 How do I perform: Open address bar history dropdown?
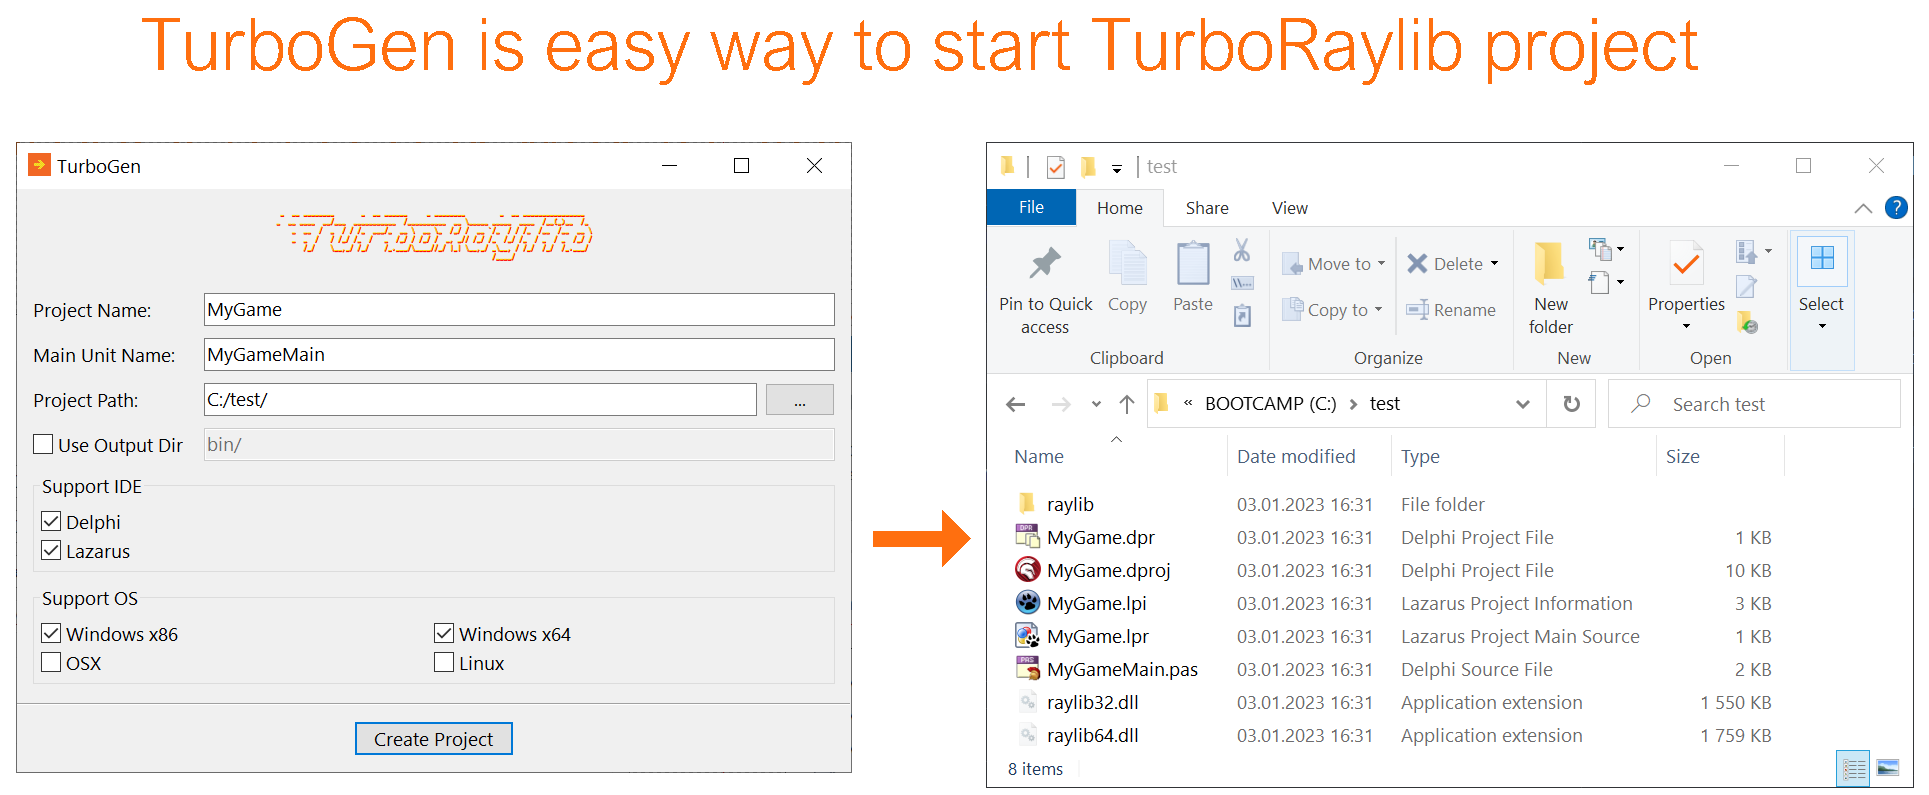pos(1523,404)
